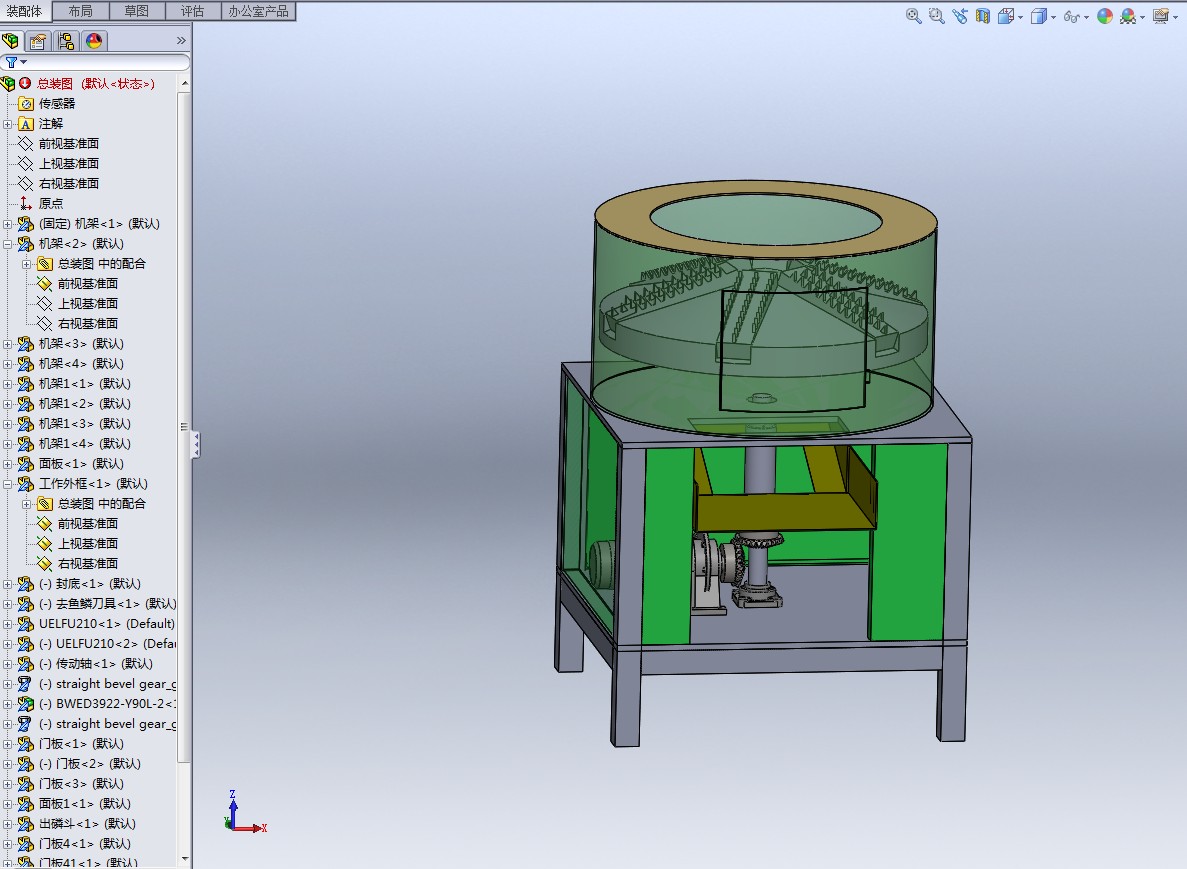Collapse the 工作外框<1> tree node
Screen dimensions: 1187x869
pyautogui.click(x=8, y=484)
